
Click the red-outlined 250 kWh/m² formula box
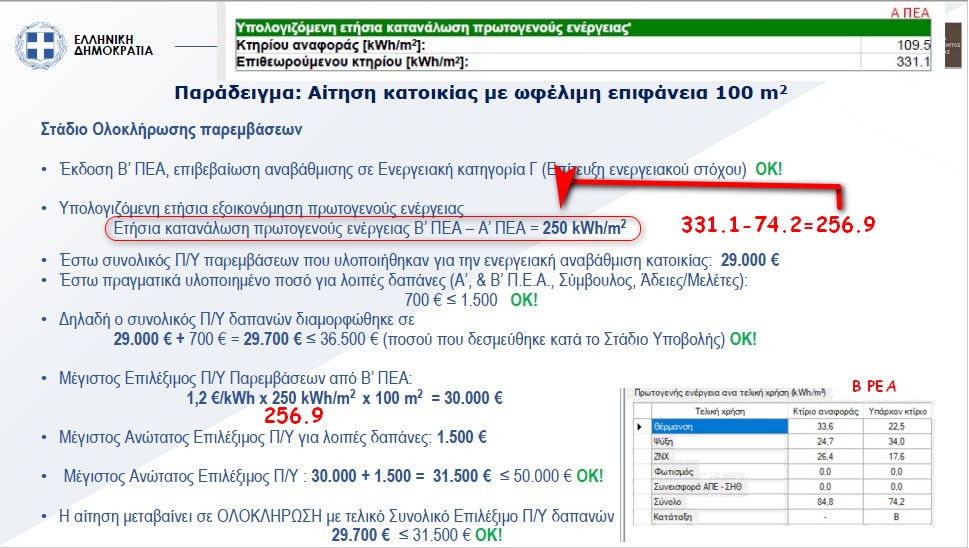369,228
